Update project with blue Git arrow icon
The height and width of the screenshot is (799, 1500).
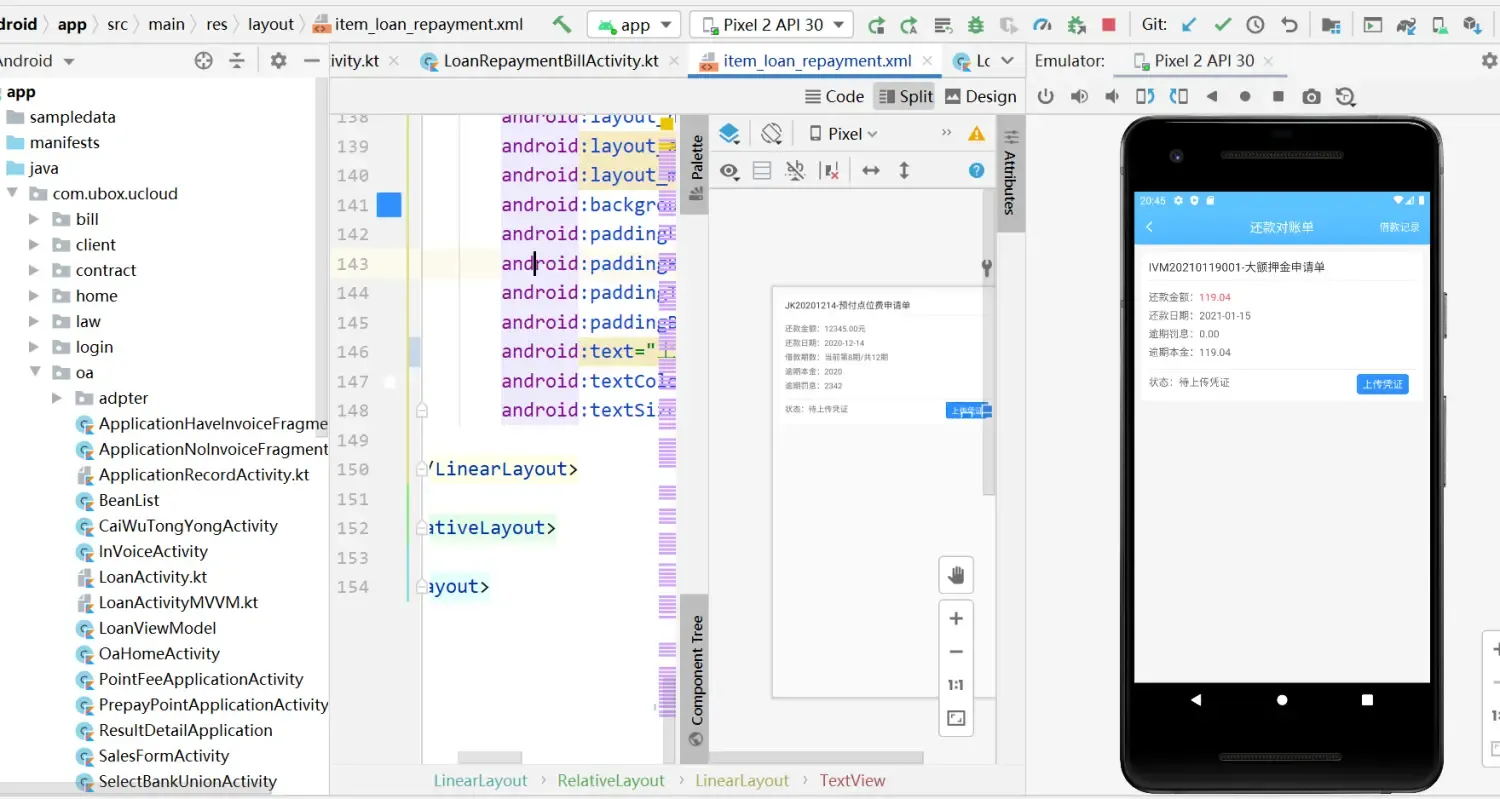(x=1188, y=23)
